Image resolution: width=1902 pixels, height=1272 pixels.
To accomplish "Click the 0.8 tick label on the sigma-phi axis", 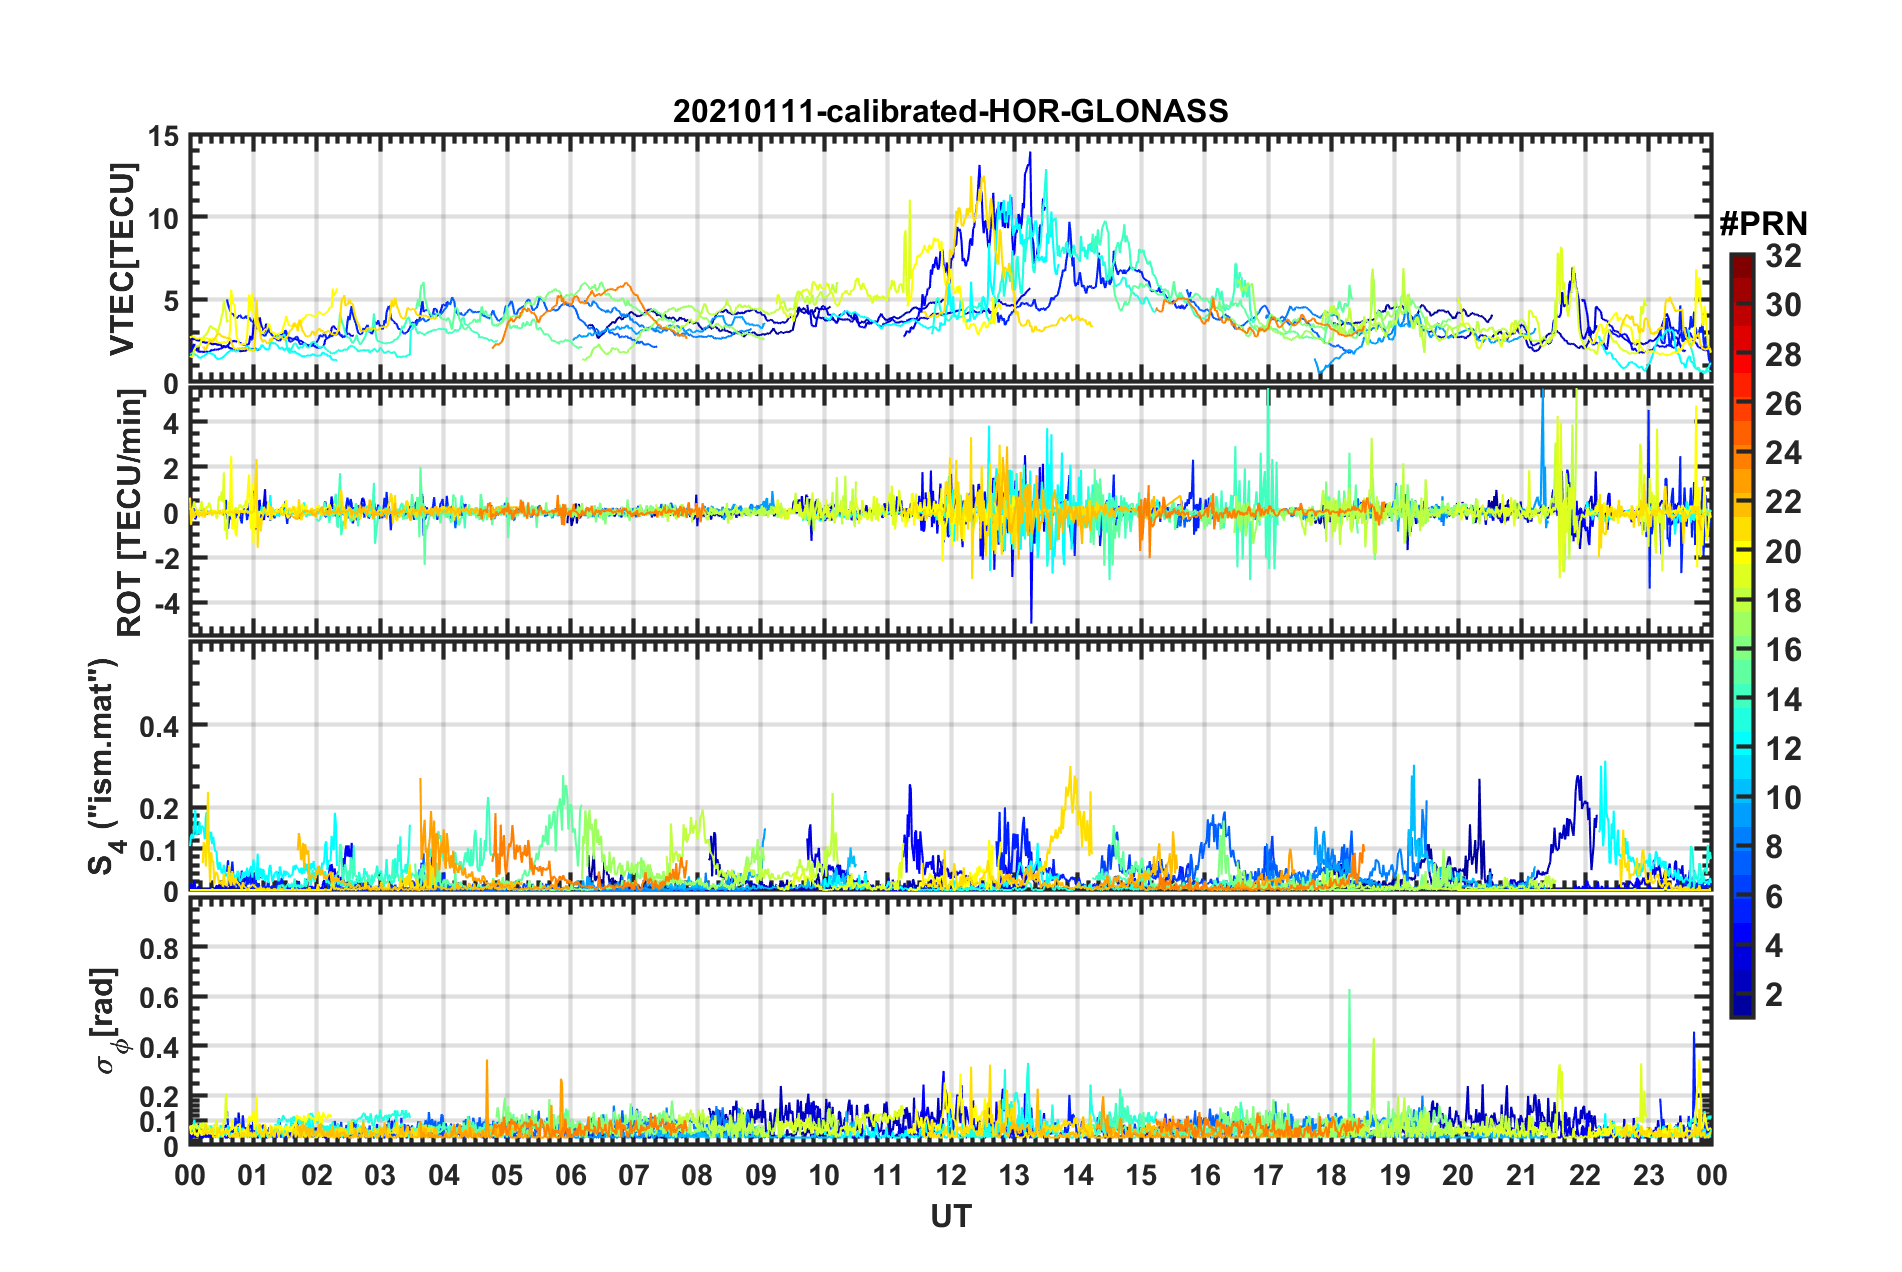I will coord(159,947).
